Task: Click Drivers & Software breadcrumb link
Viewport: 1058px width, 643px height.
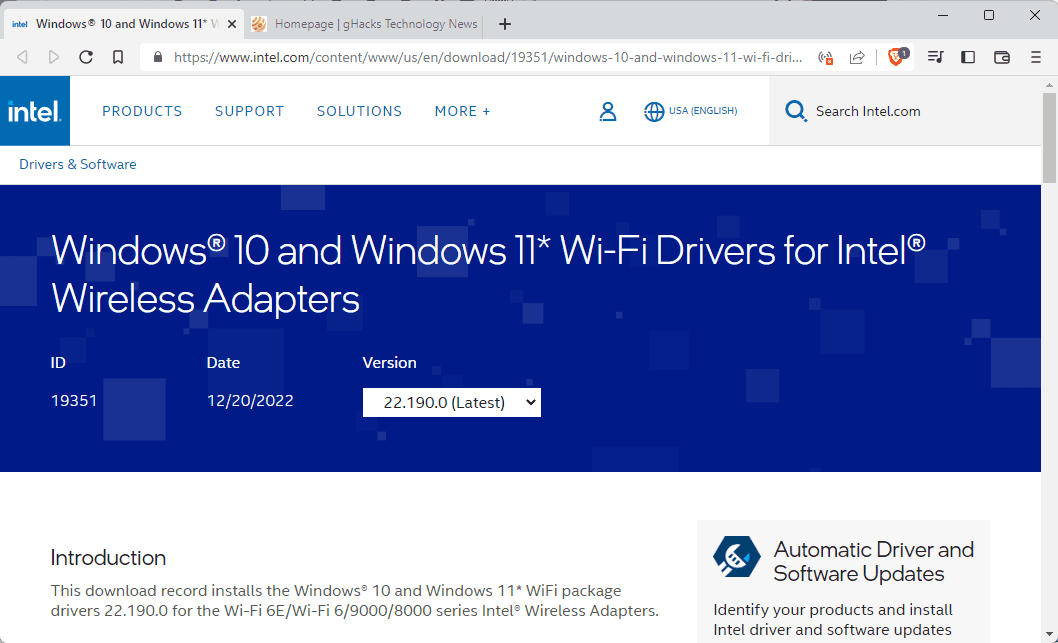Action: tap(78, 164)
